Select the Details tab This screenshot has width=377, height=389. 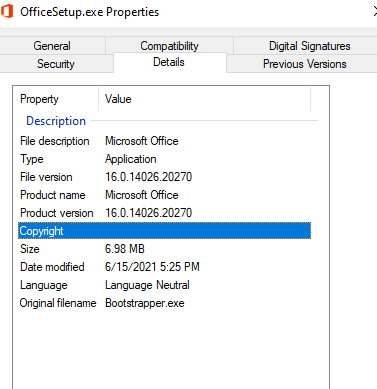169,62
